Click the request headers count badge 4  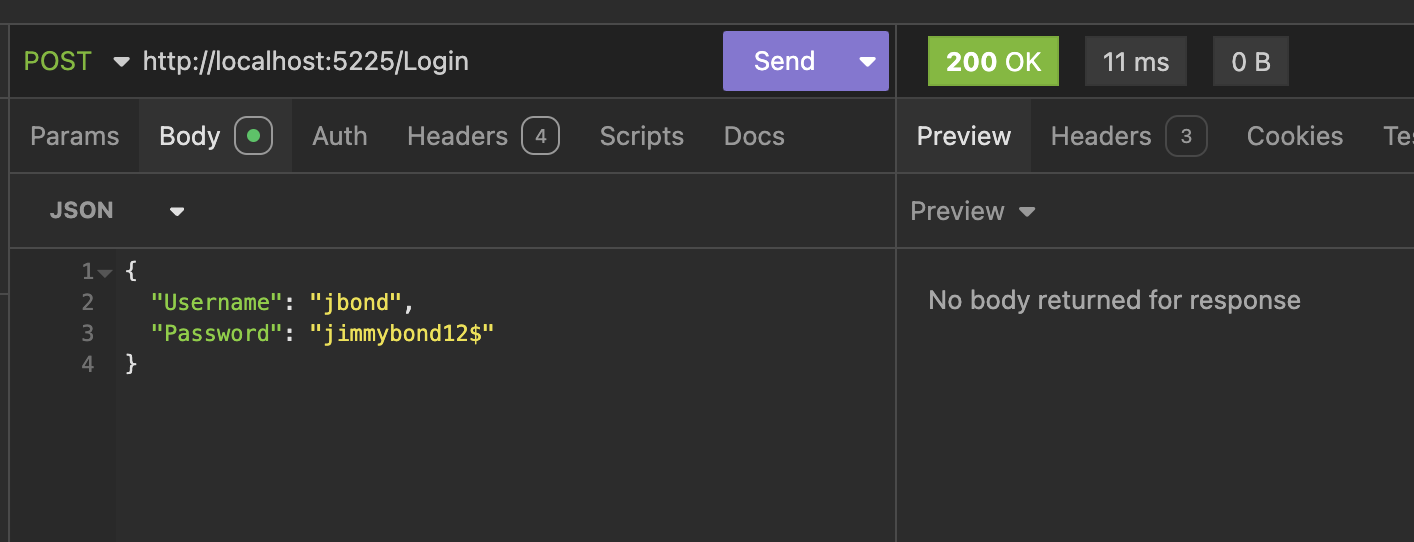click(x=540, y=136)
